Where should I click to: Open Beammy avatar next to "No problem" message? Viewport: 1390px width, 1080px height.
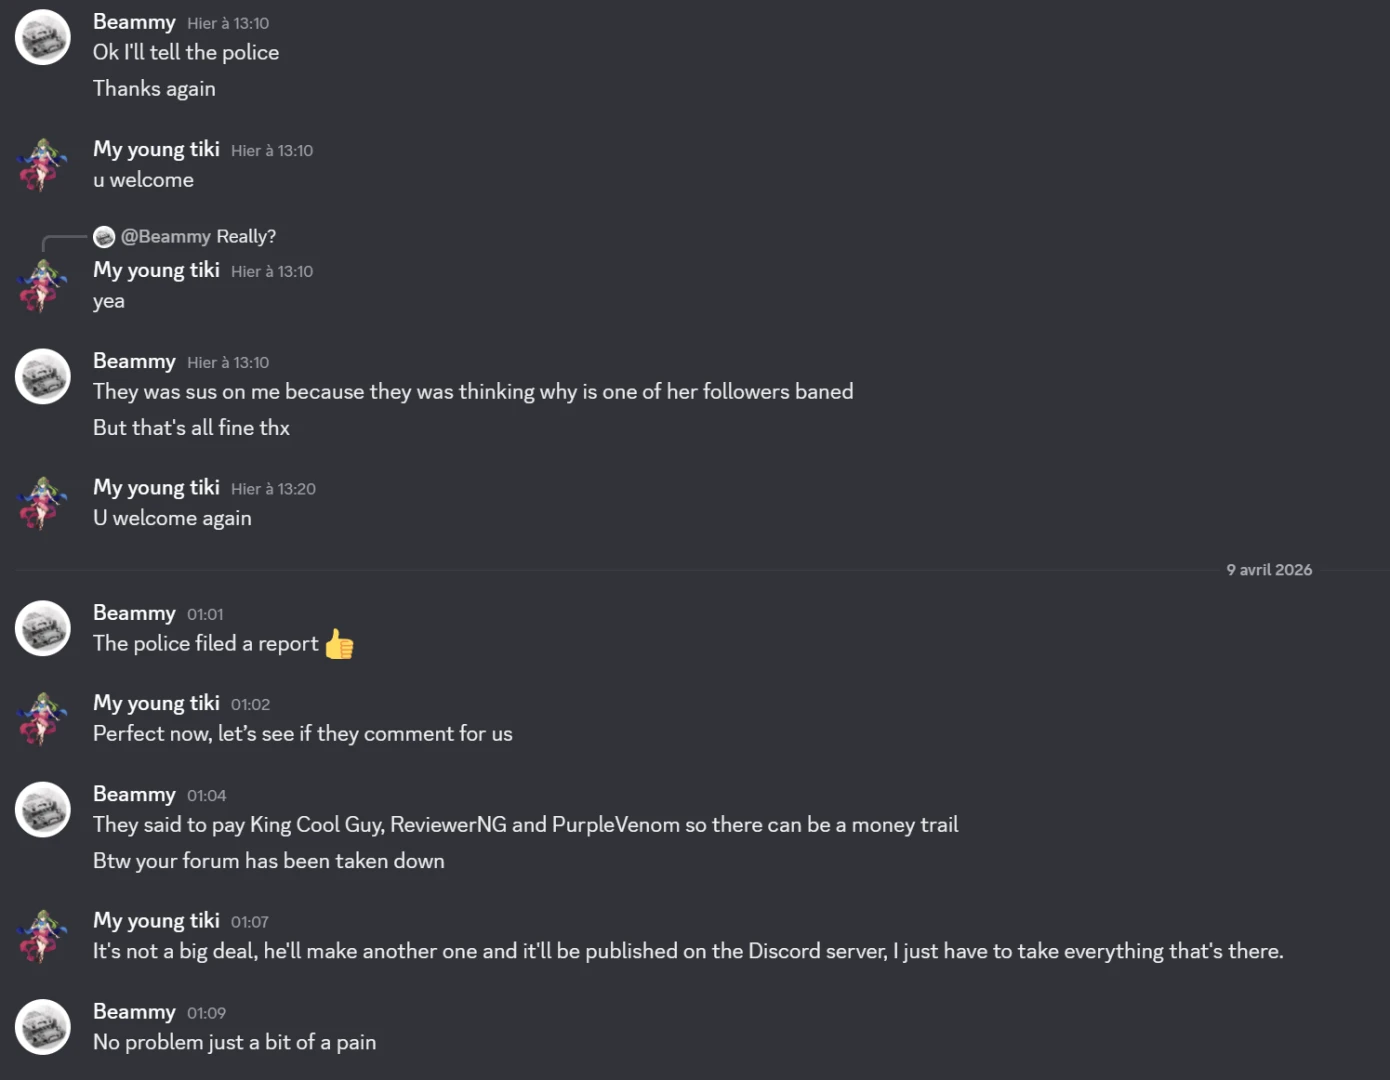[42, 1027]
